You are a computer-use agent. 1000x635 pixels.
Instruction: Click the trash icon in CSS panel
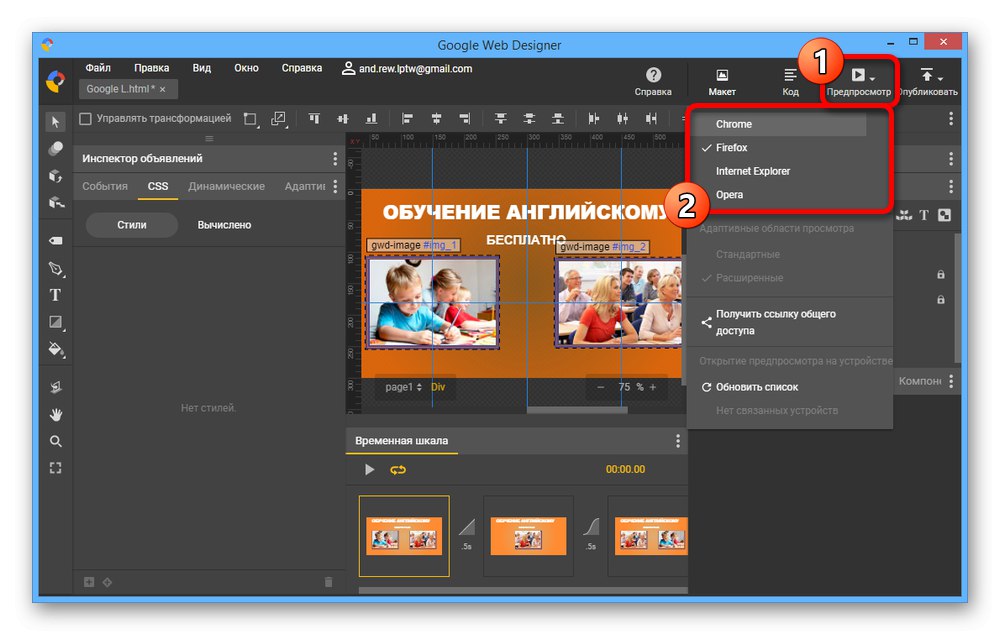328,581
